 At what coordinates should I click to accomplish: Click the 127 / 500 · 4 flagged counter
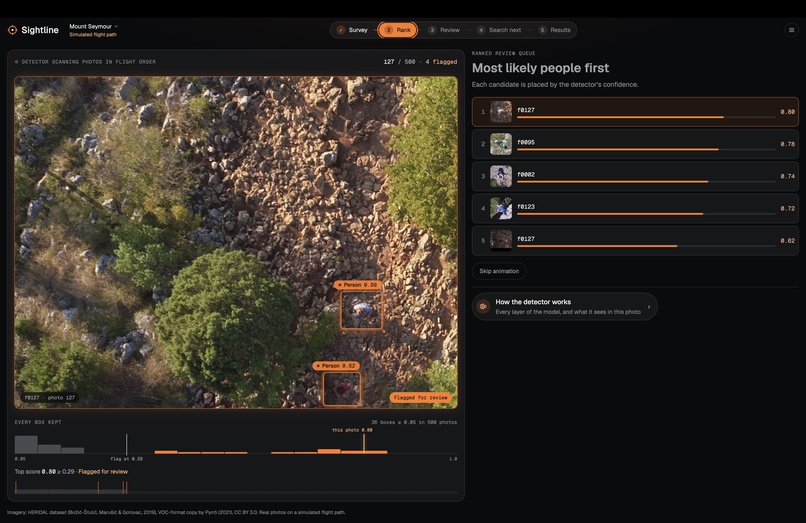(x=420, y=62)
